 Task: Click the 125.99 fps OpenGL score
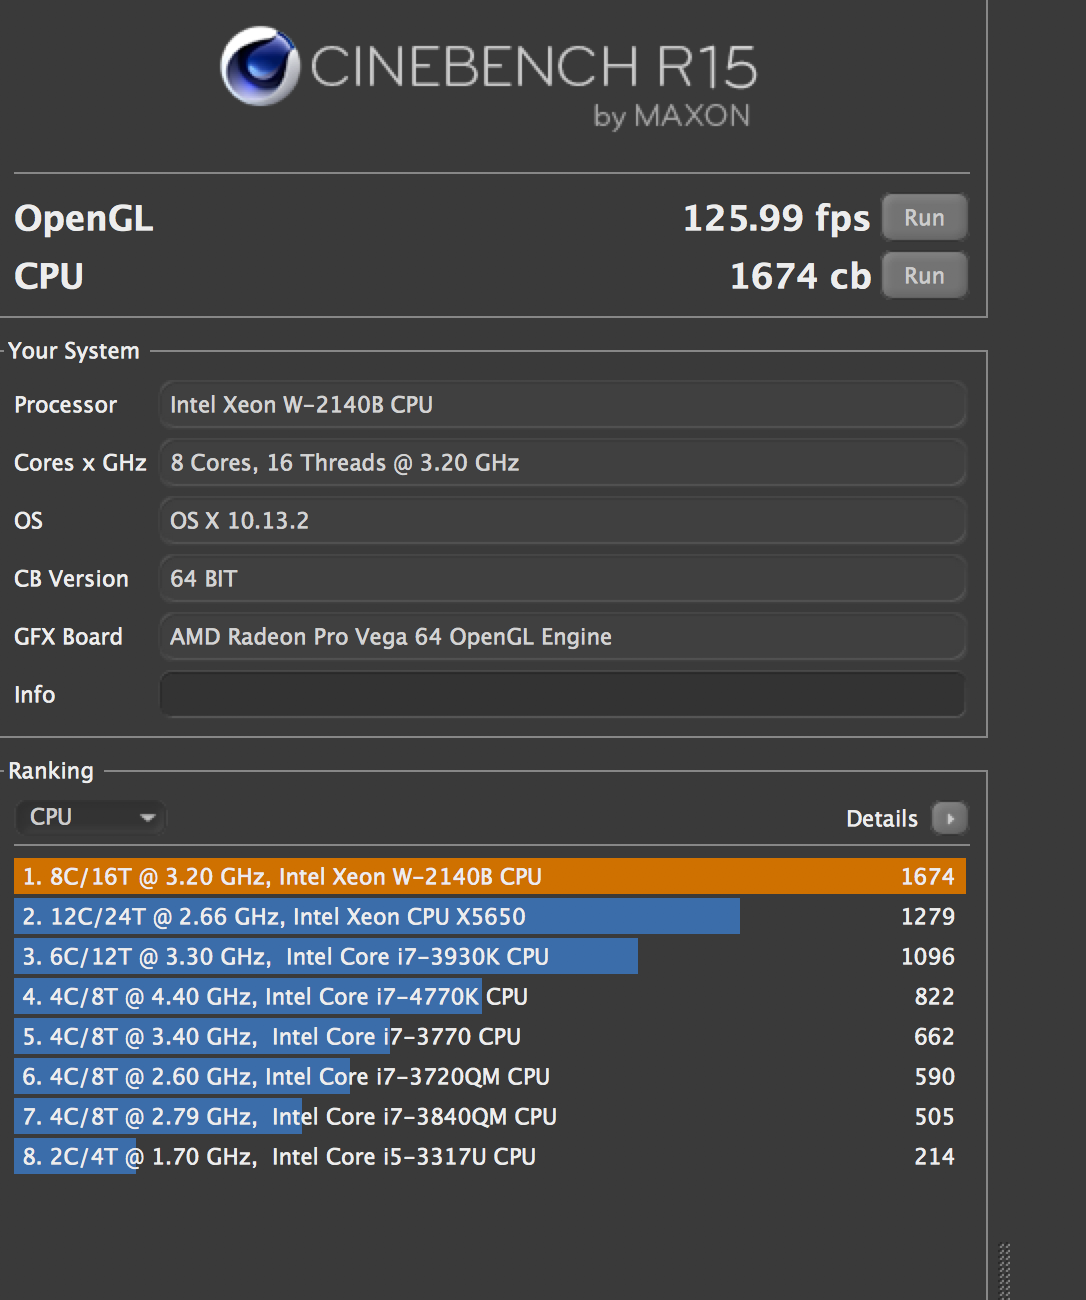(776, 218)
